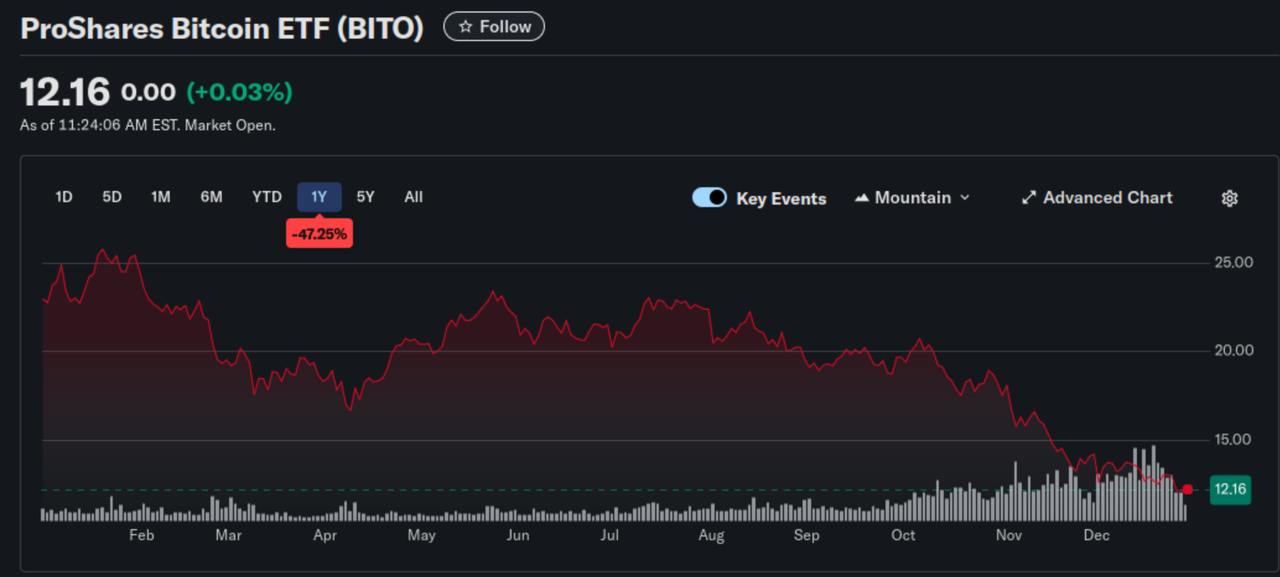
Task: Click the Jun month axis label
Action: pos(517,536)
